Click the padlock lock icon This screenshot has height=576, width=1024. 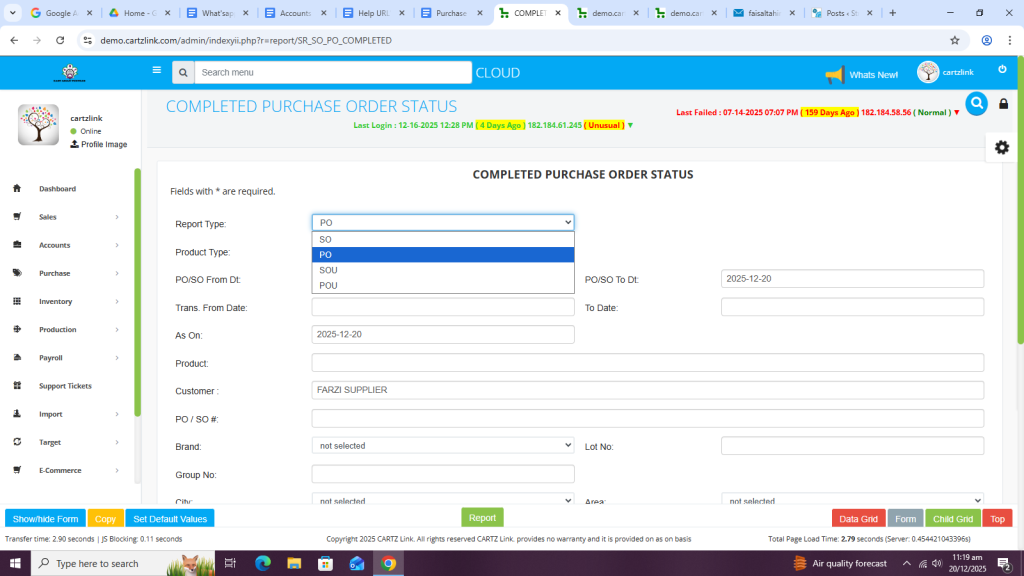(1003, 104)
